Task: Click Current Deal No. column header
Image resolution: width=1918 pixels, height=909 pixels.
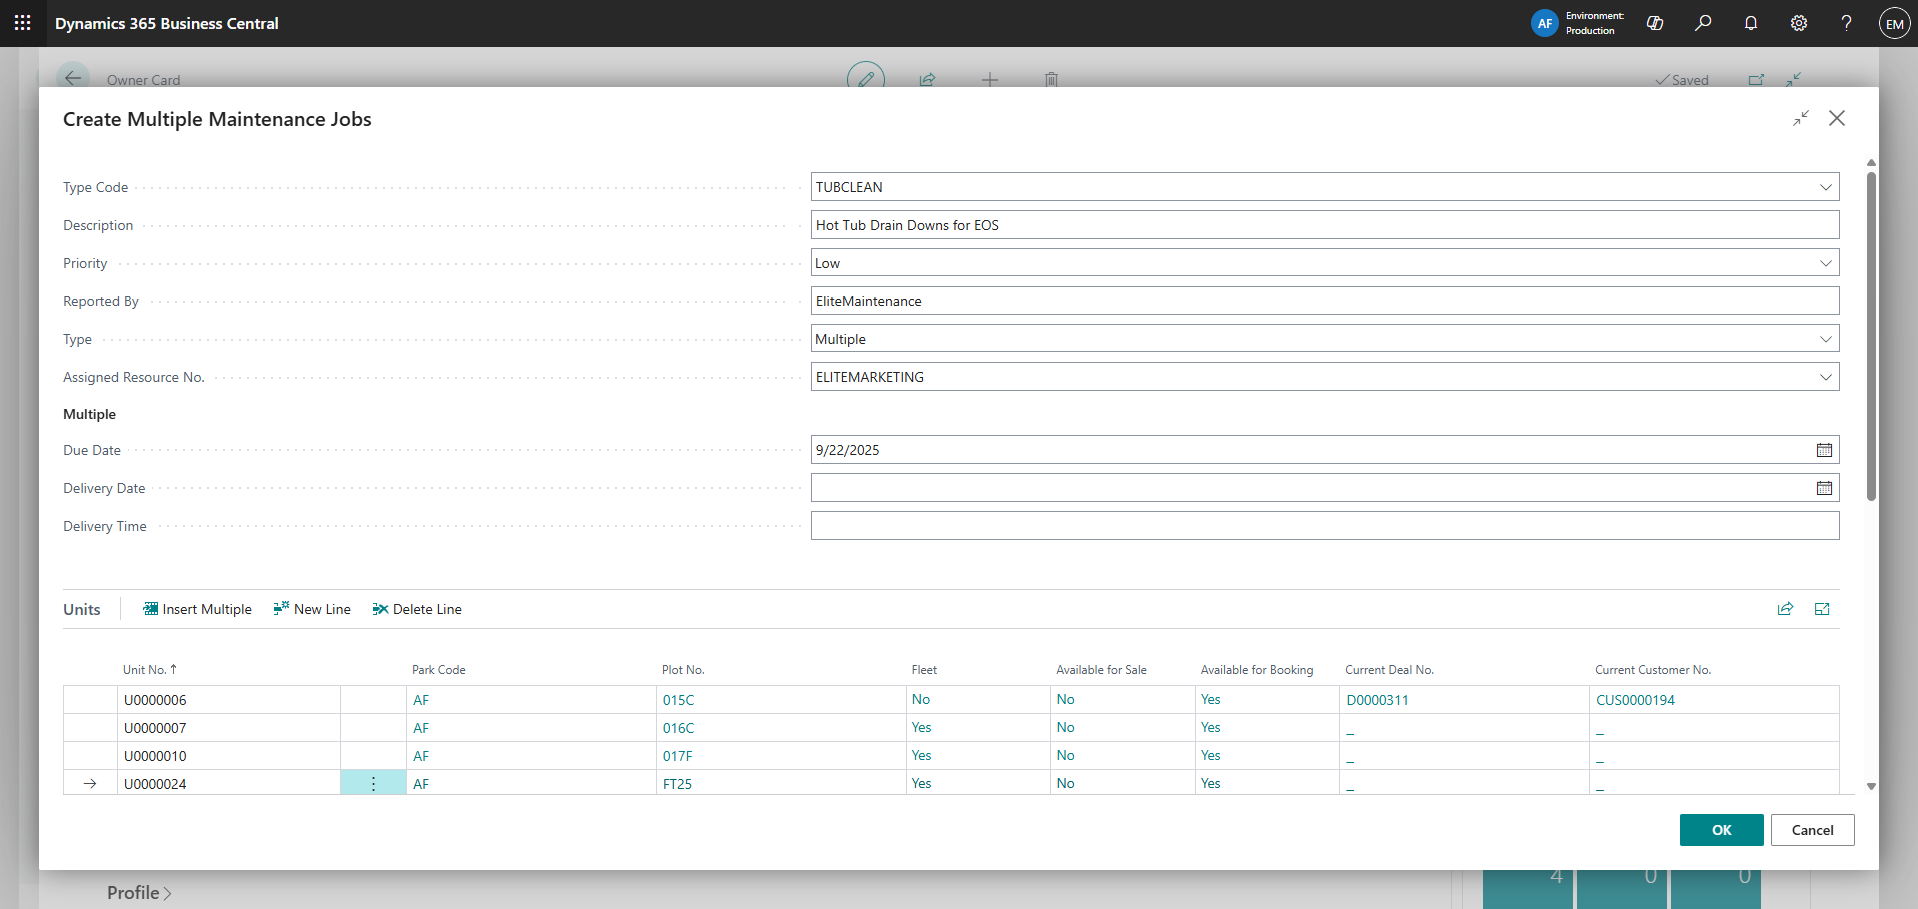Action: click(x=1389, y=670)
